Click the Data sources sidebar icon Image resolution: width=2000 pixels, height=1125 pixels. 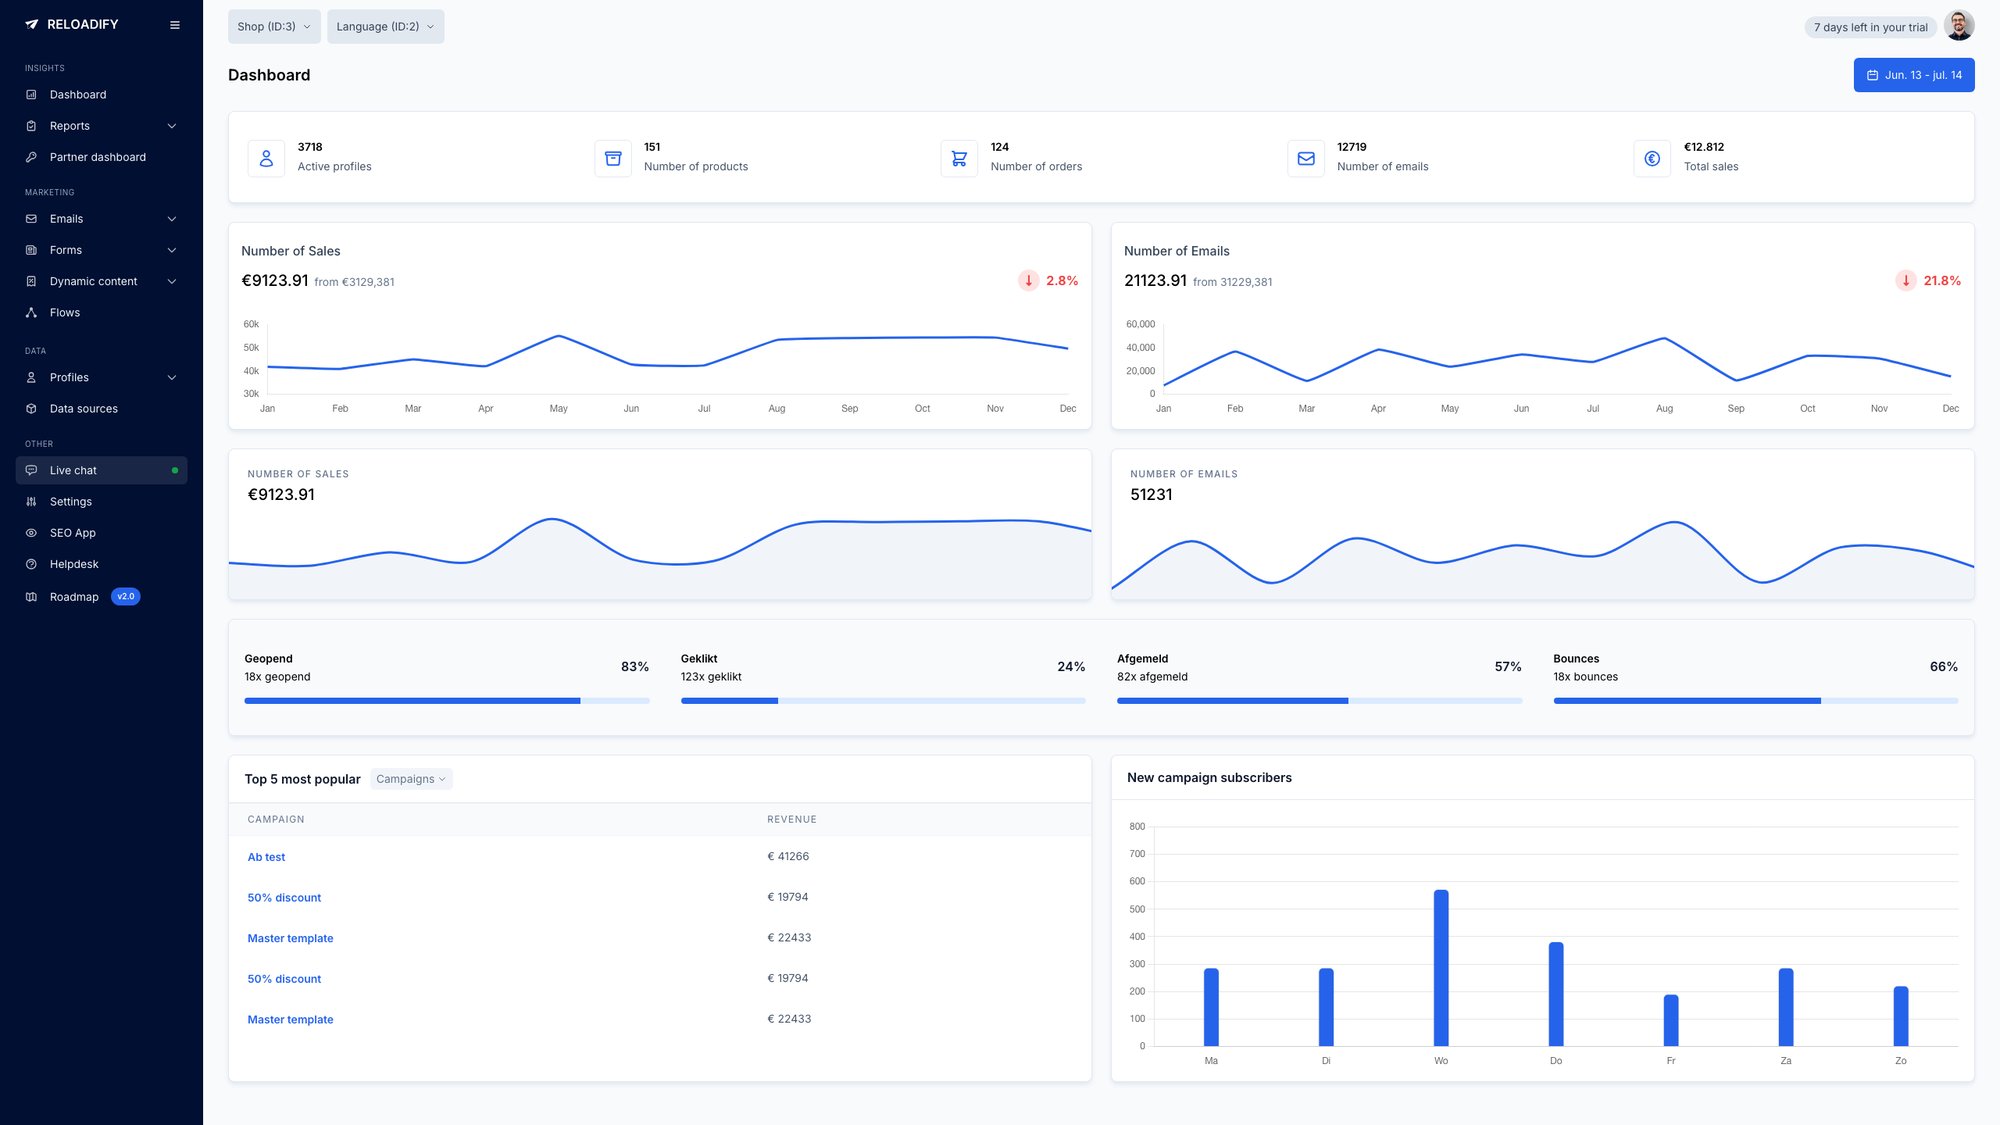point(32,408)
